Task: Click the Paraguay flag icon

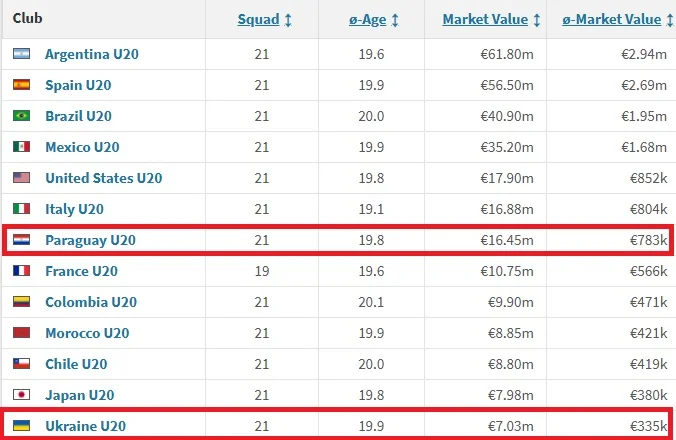Action: 22,240
